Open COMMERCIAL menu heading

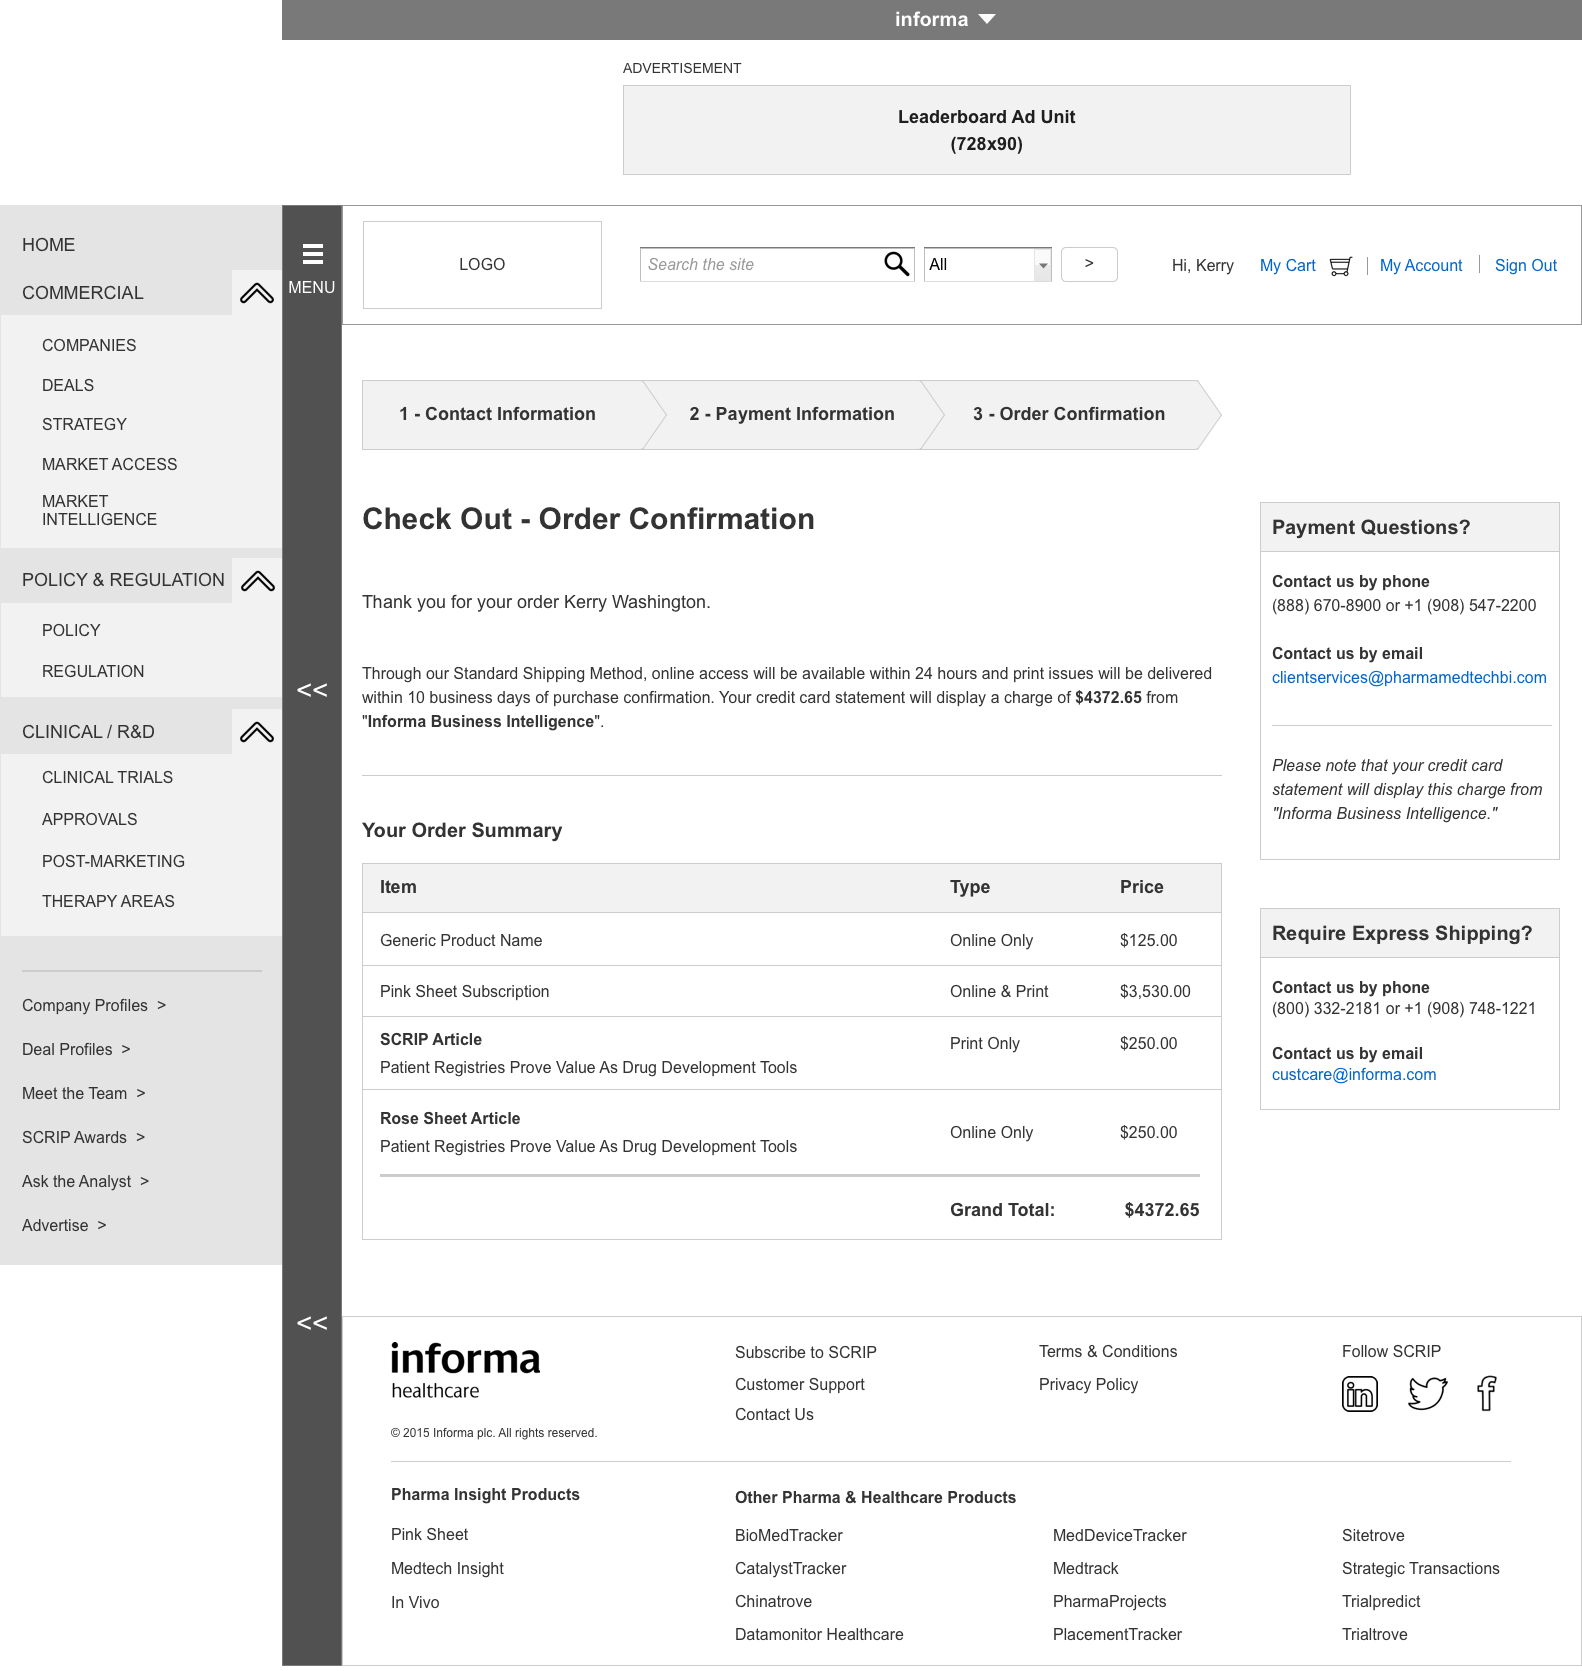(x=83, y=293)
